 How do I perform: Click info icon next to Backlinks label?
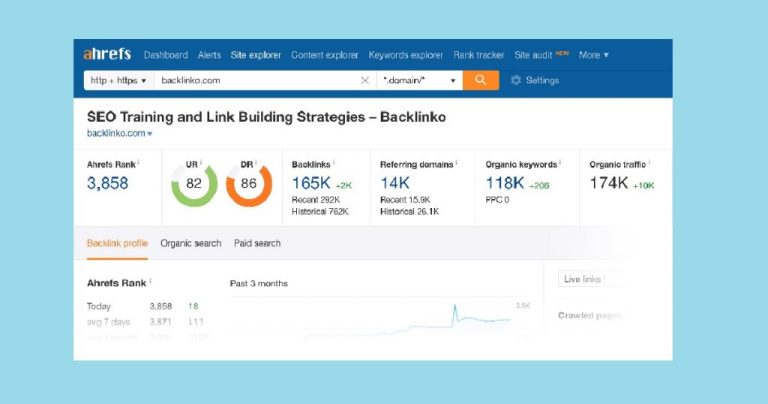[334, 163]
